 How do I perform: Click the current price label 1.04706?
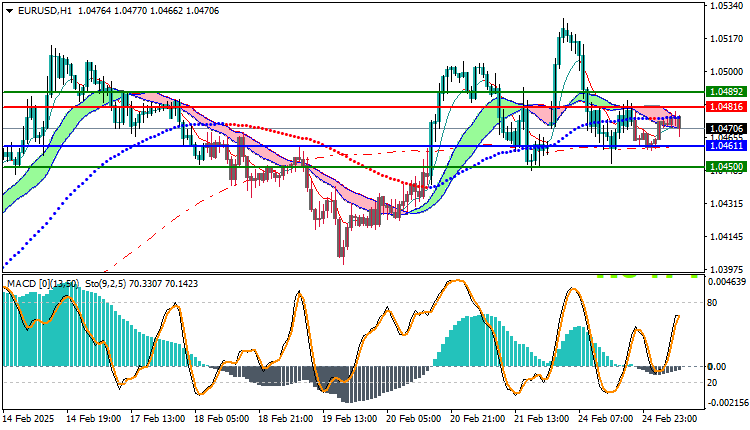coord(726,129)
